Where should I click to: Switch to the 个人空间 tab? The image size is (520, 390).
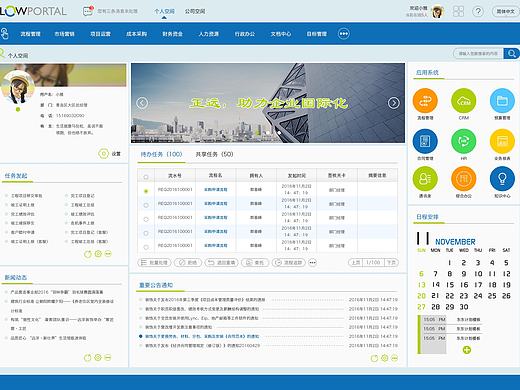(x=164, y=11)
